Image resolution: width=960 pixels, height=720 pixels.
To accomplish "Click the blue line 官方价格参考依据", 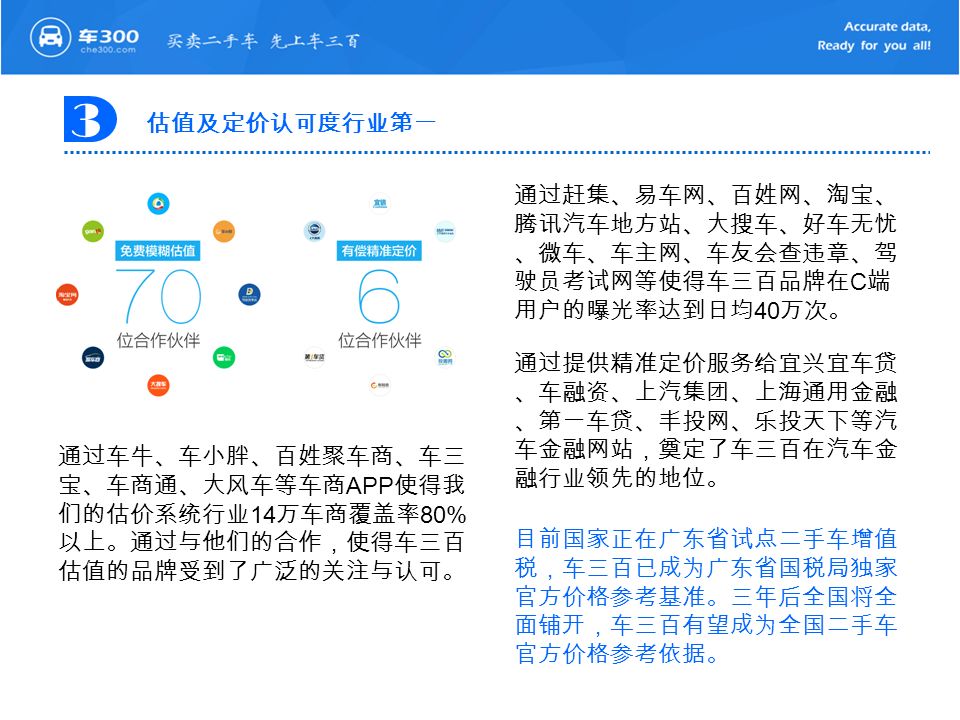I will point(617,654).
